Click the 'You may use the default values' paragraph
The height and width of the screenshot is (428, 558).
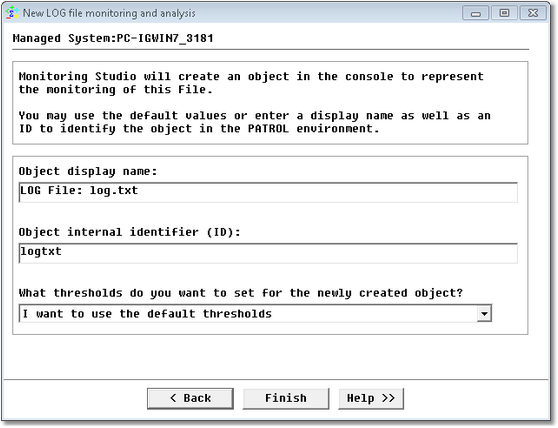point(255,122)
